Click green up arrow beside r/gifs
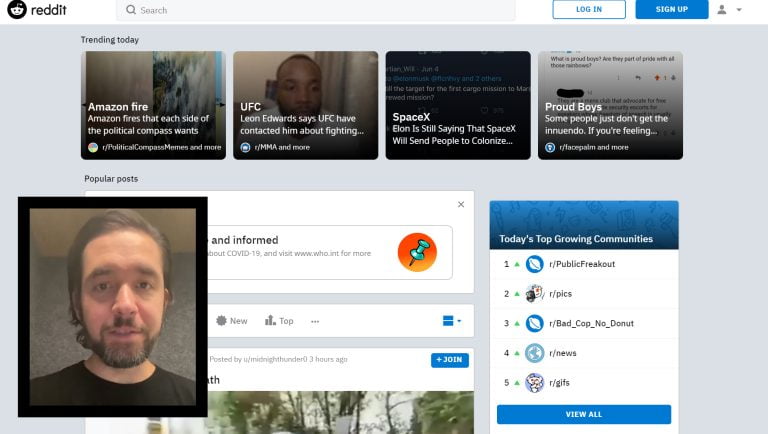Image resolution: width=768 pixels, height=434 pixels. click(x=517, y=383)
